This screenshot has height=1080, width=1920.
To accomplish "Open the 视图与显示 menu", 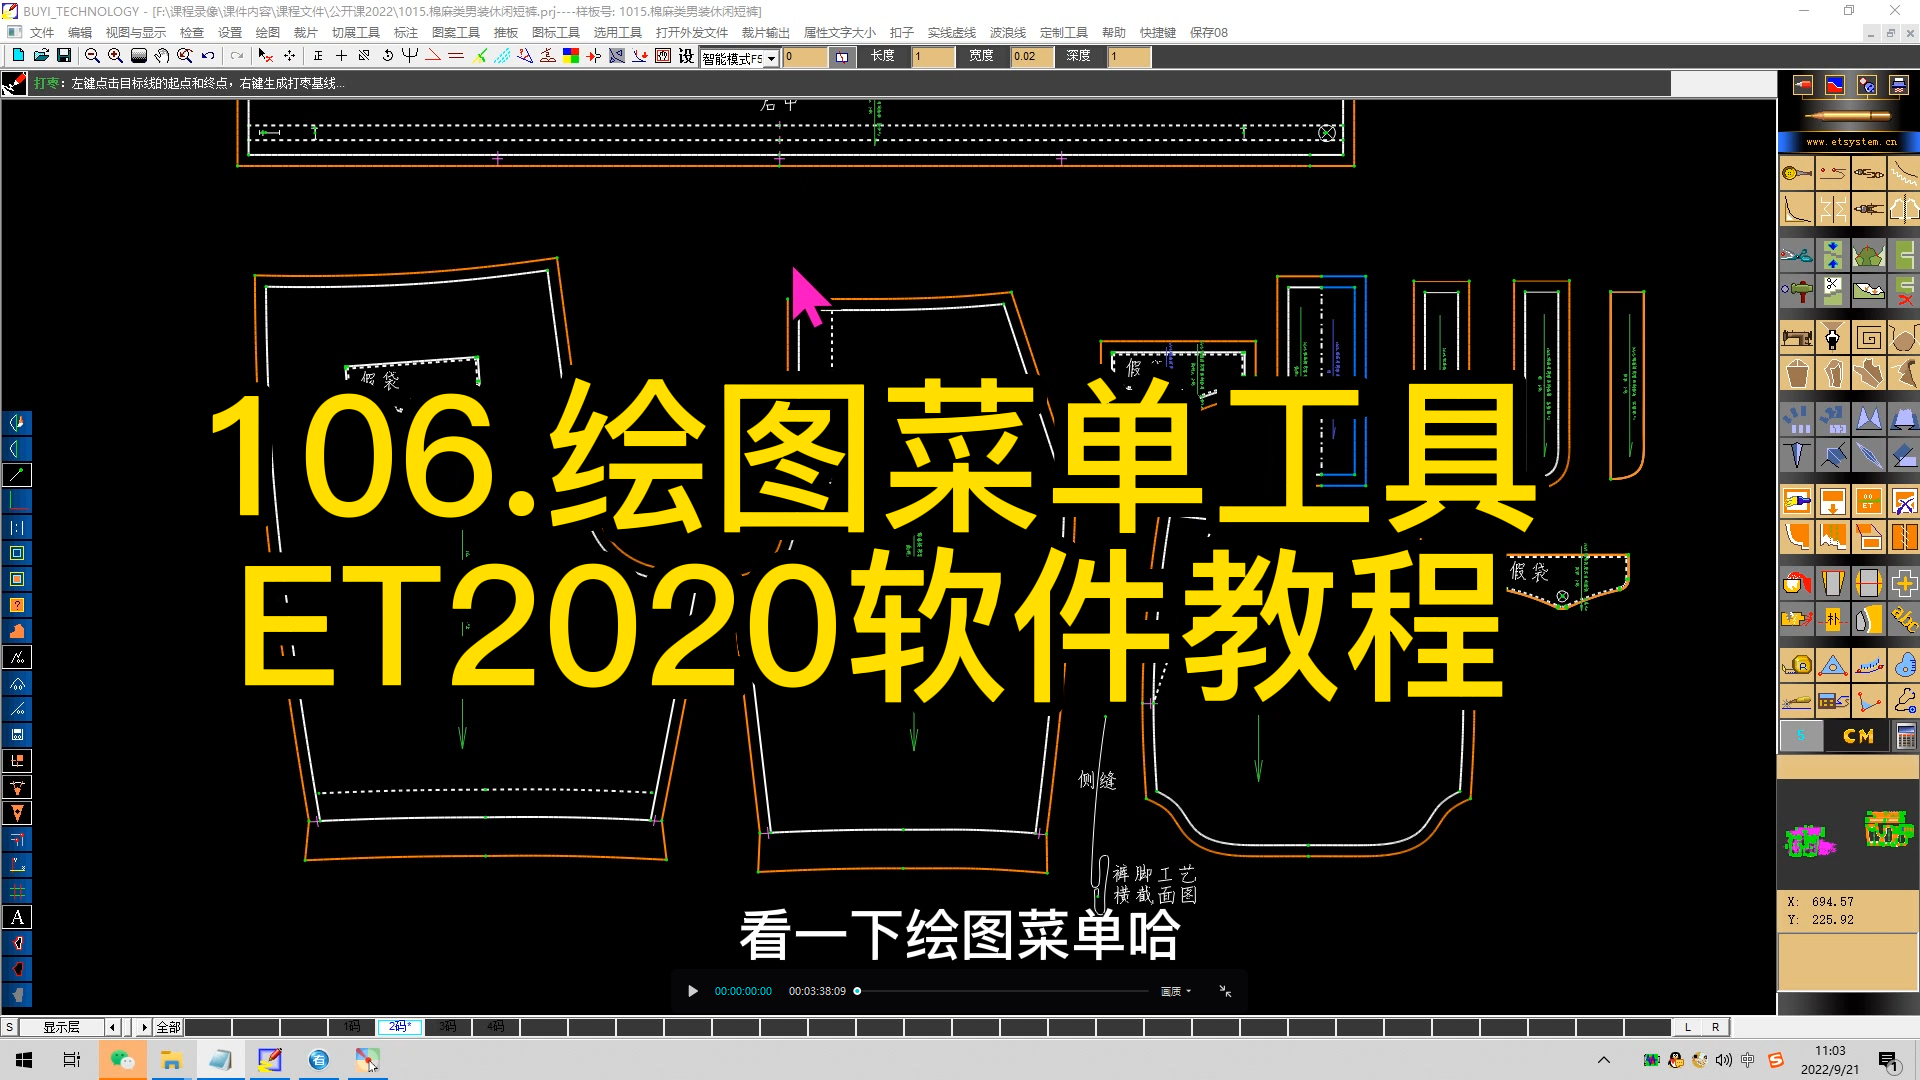I will point(136,33).
